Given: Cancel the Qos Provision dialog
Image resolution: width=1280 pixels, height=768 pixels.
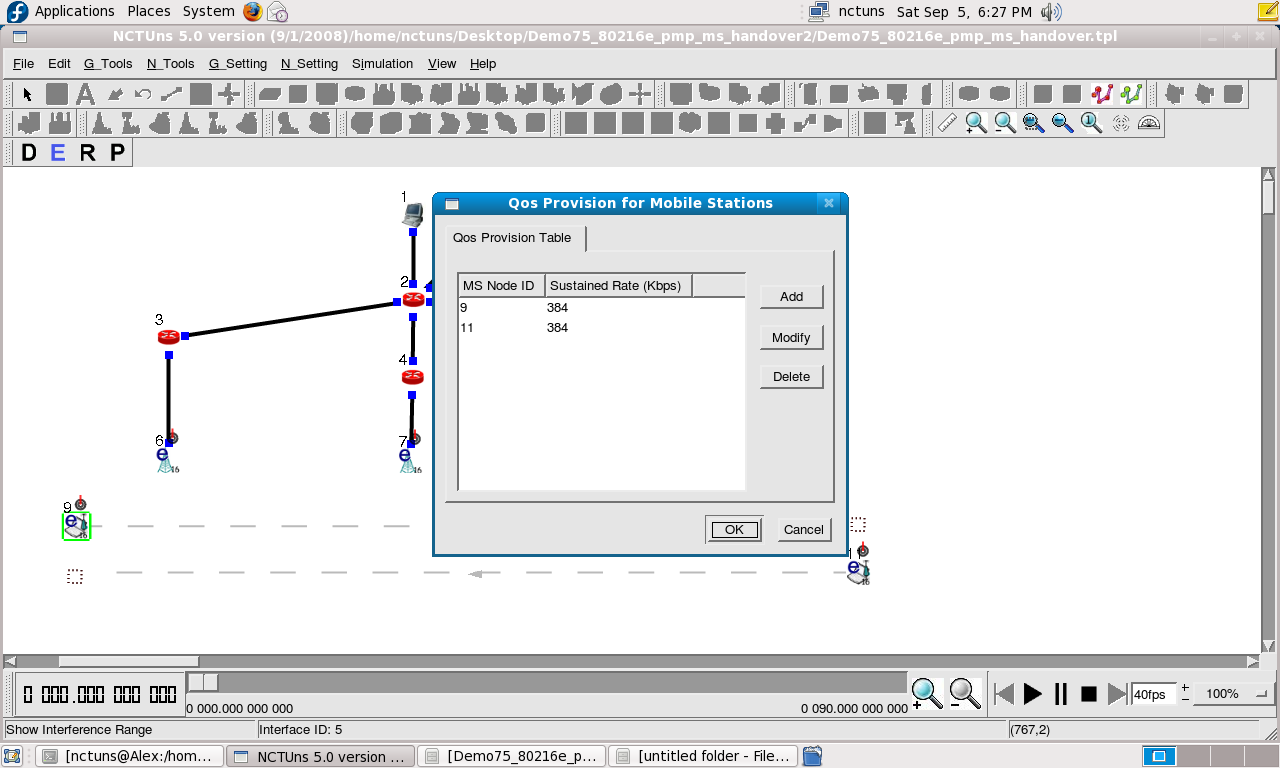Looking at the screenshot, I should (804, 530).
